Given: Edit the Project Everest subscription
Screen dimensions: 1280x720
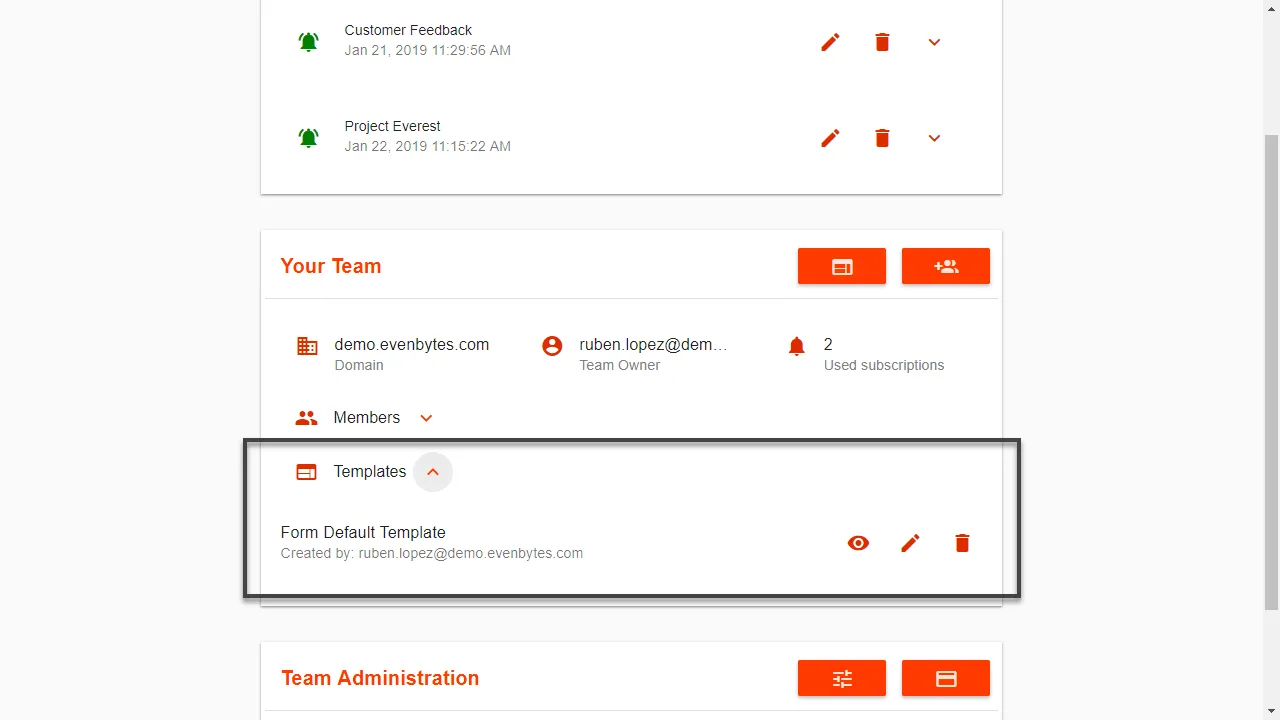Looking at the screenshot, I should (x=830, y=138).
